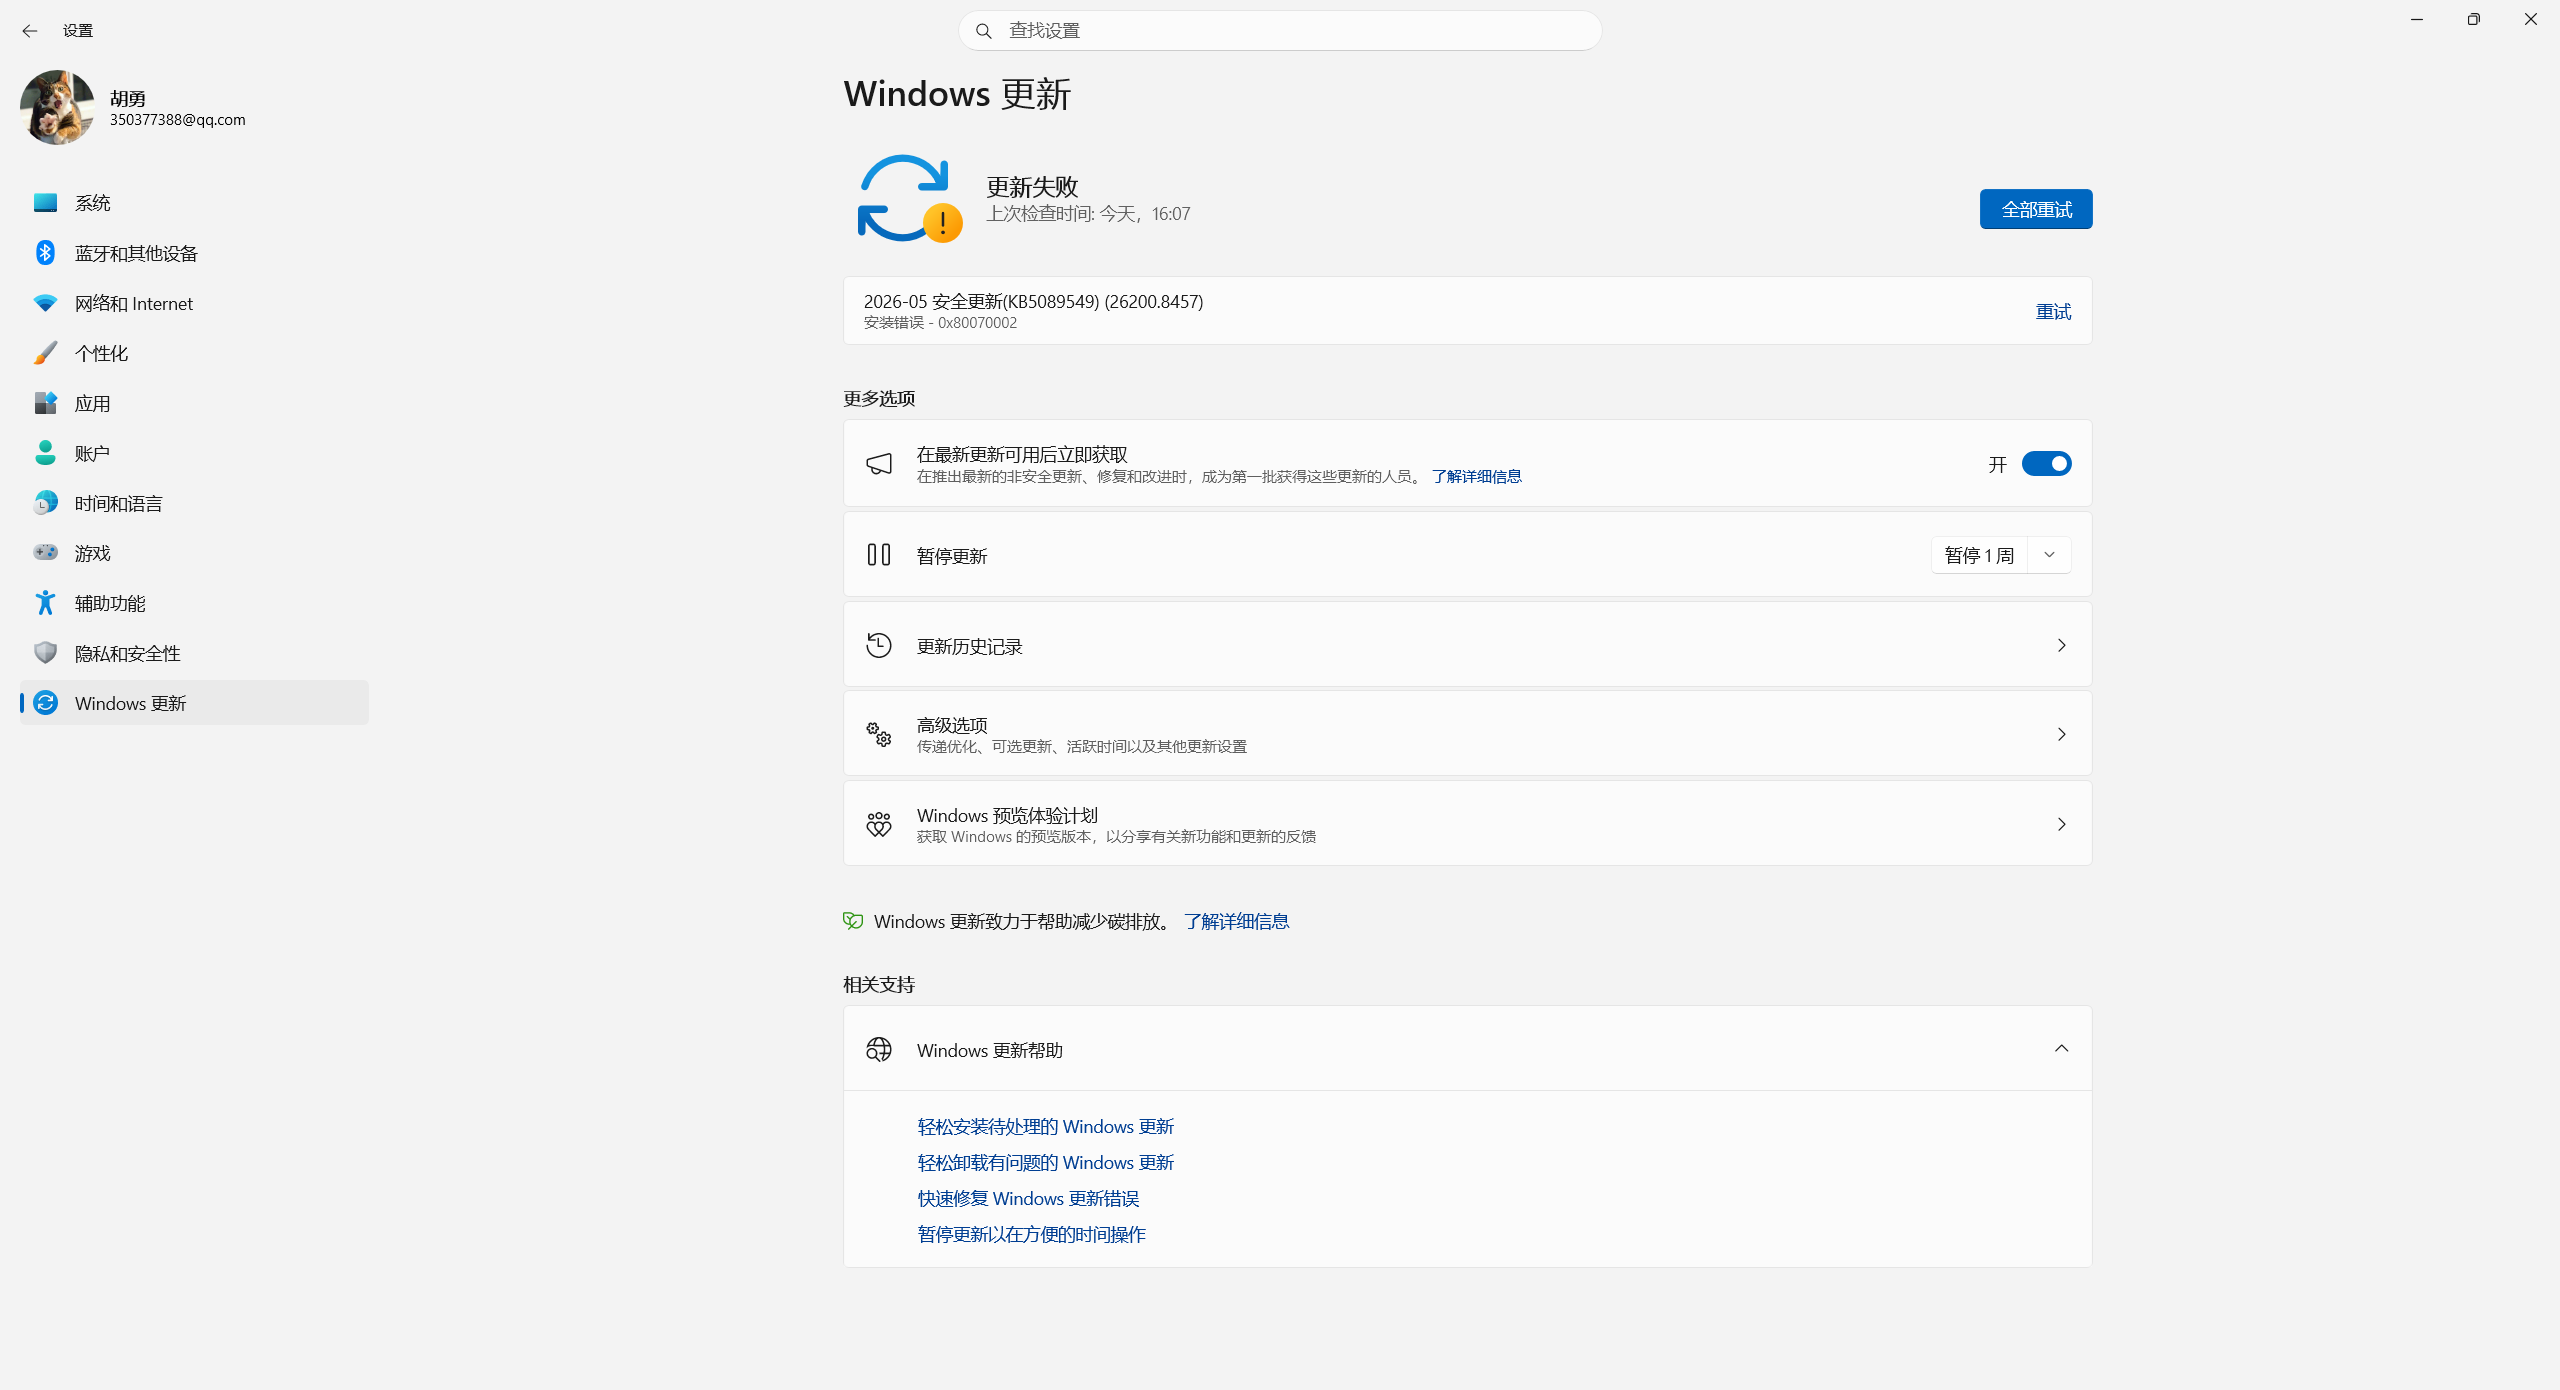Click the find a setting search box
The image size is (2560, 1390).
pos(1280,31)
